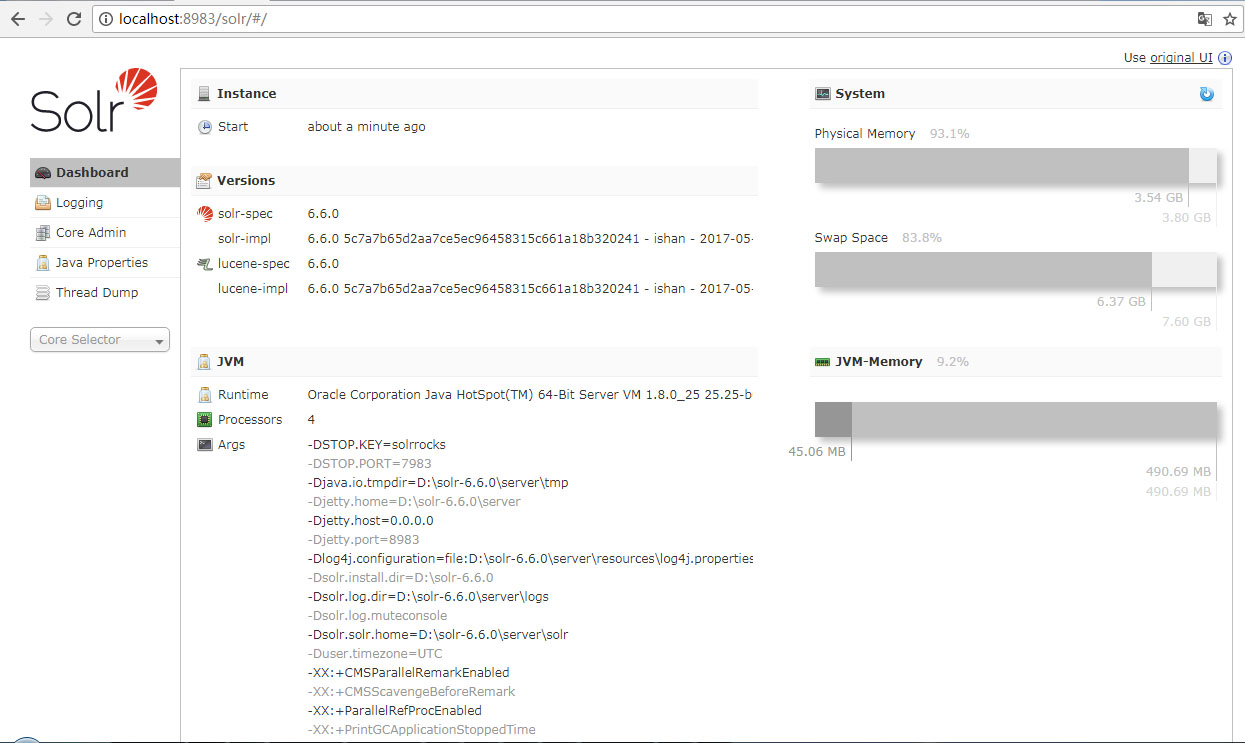
Task: Click the translate page icon
Action: click(1205, 19)
